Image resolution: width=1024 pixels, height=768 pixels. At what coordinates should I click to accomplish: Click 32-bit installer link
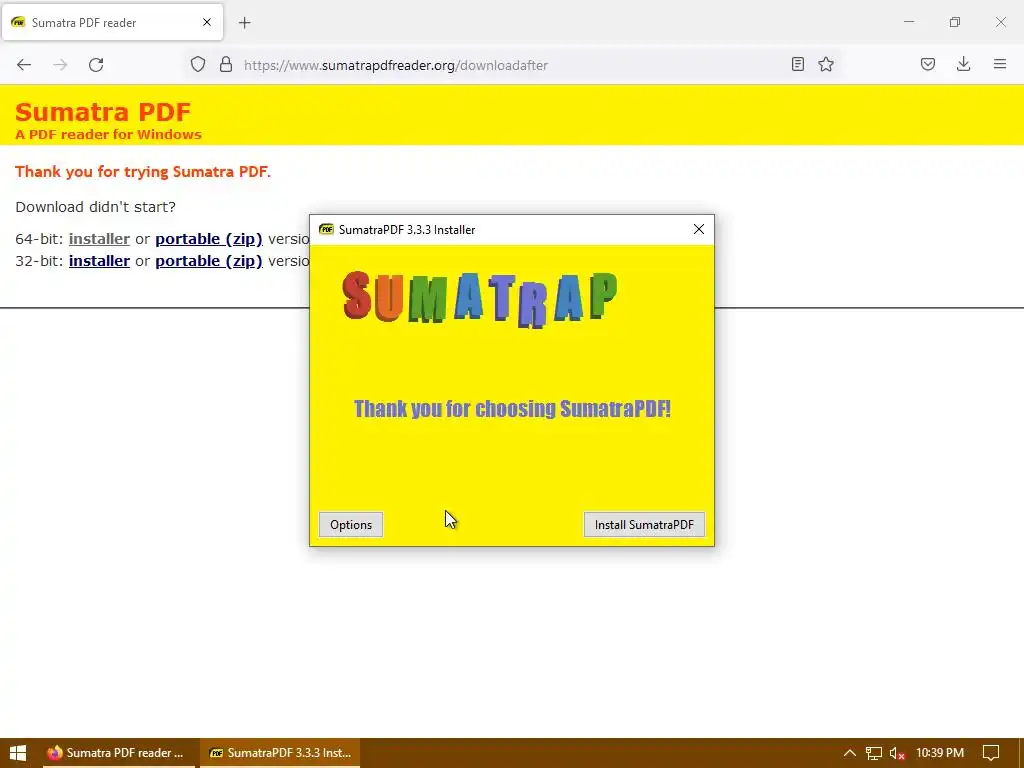tap(99, 261)
